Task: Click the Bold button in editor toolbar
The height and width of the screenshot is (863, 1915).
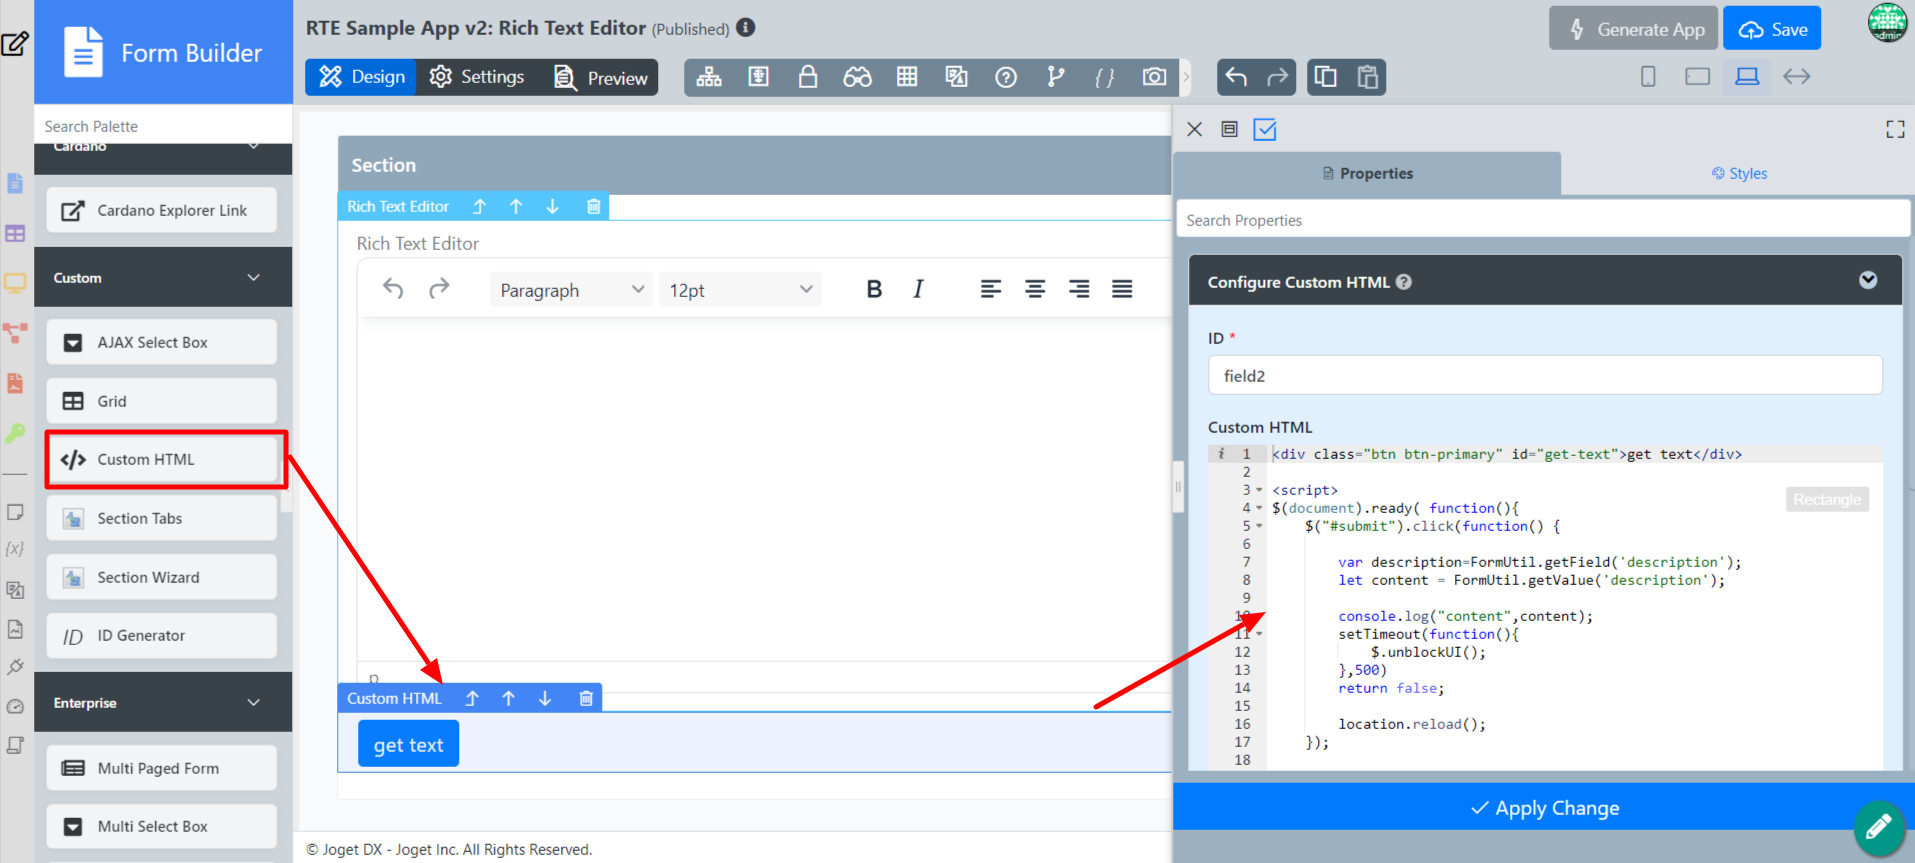Action: (874, 289)
